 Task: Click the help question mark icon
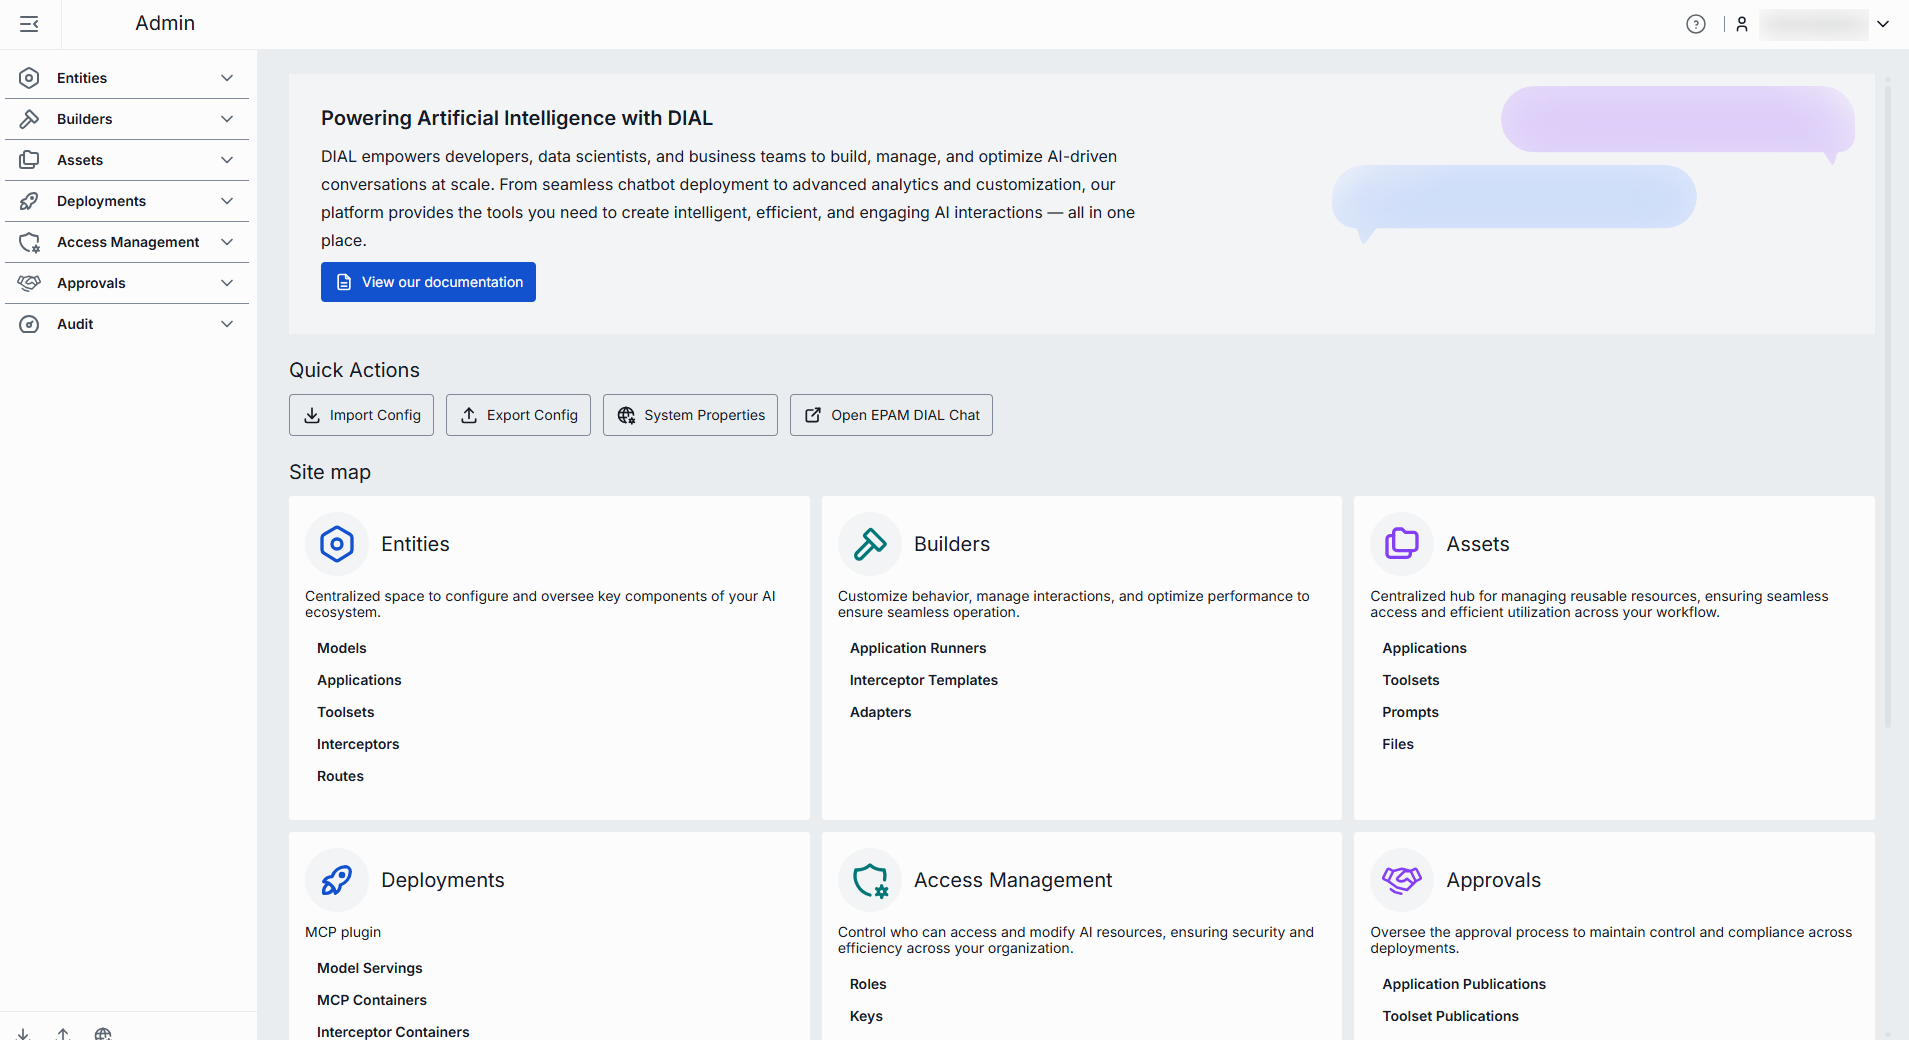pos(1695,24)
